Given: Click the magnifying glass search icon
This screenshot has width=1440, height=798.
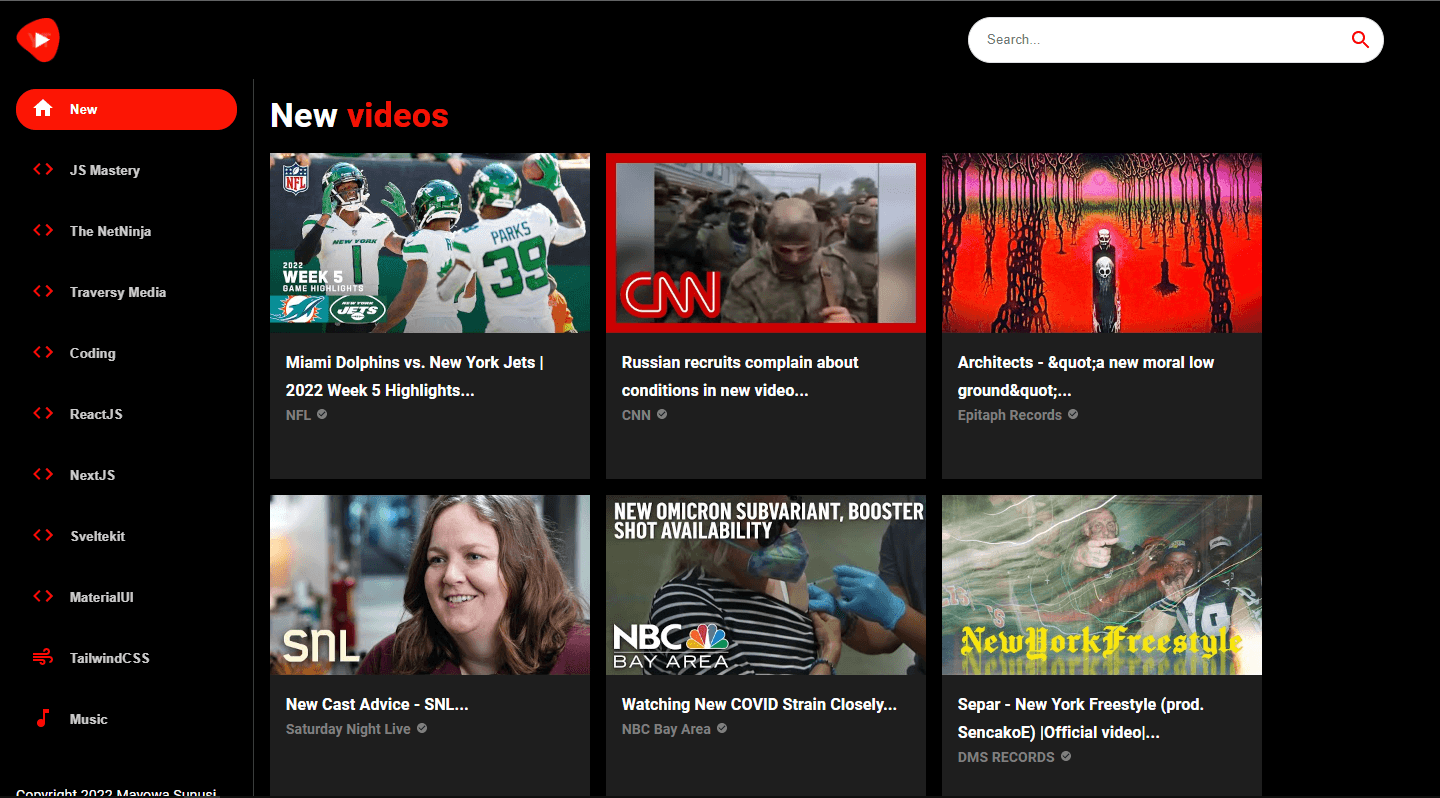Looking at the screenshot, I should click(x=1360, y=39).
